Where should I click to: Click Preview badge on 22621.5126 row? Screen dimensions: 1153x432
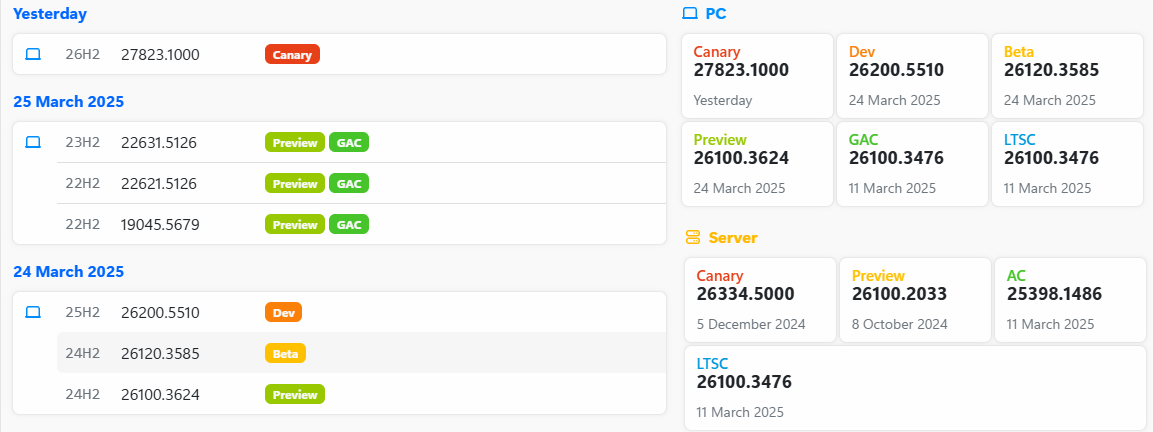pyautogui.click(x=295, y=183)
